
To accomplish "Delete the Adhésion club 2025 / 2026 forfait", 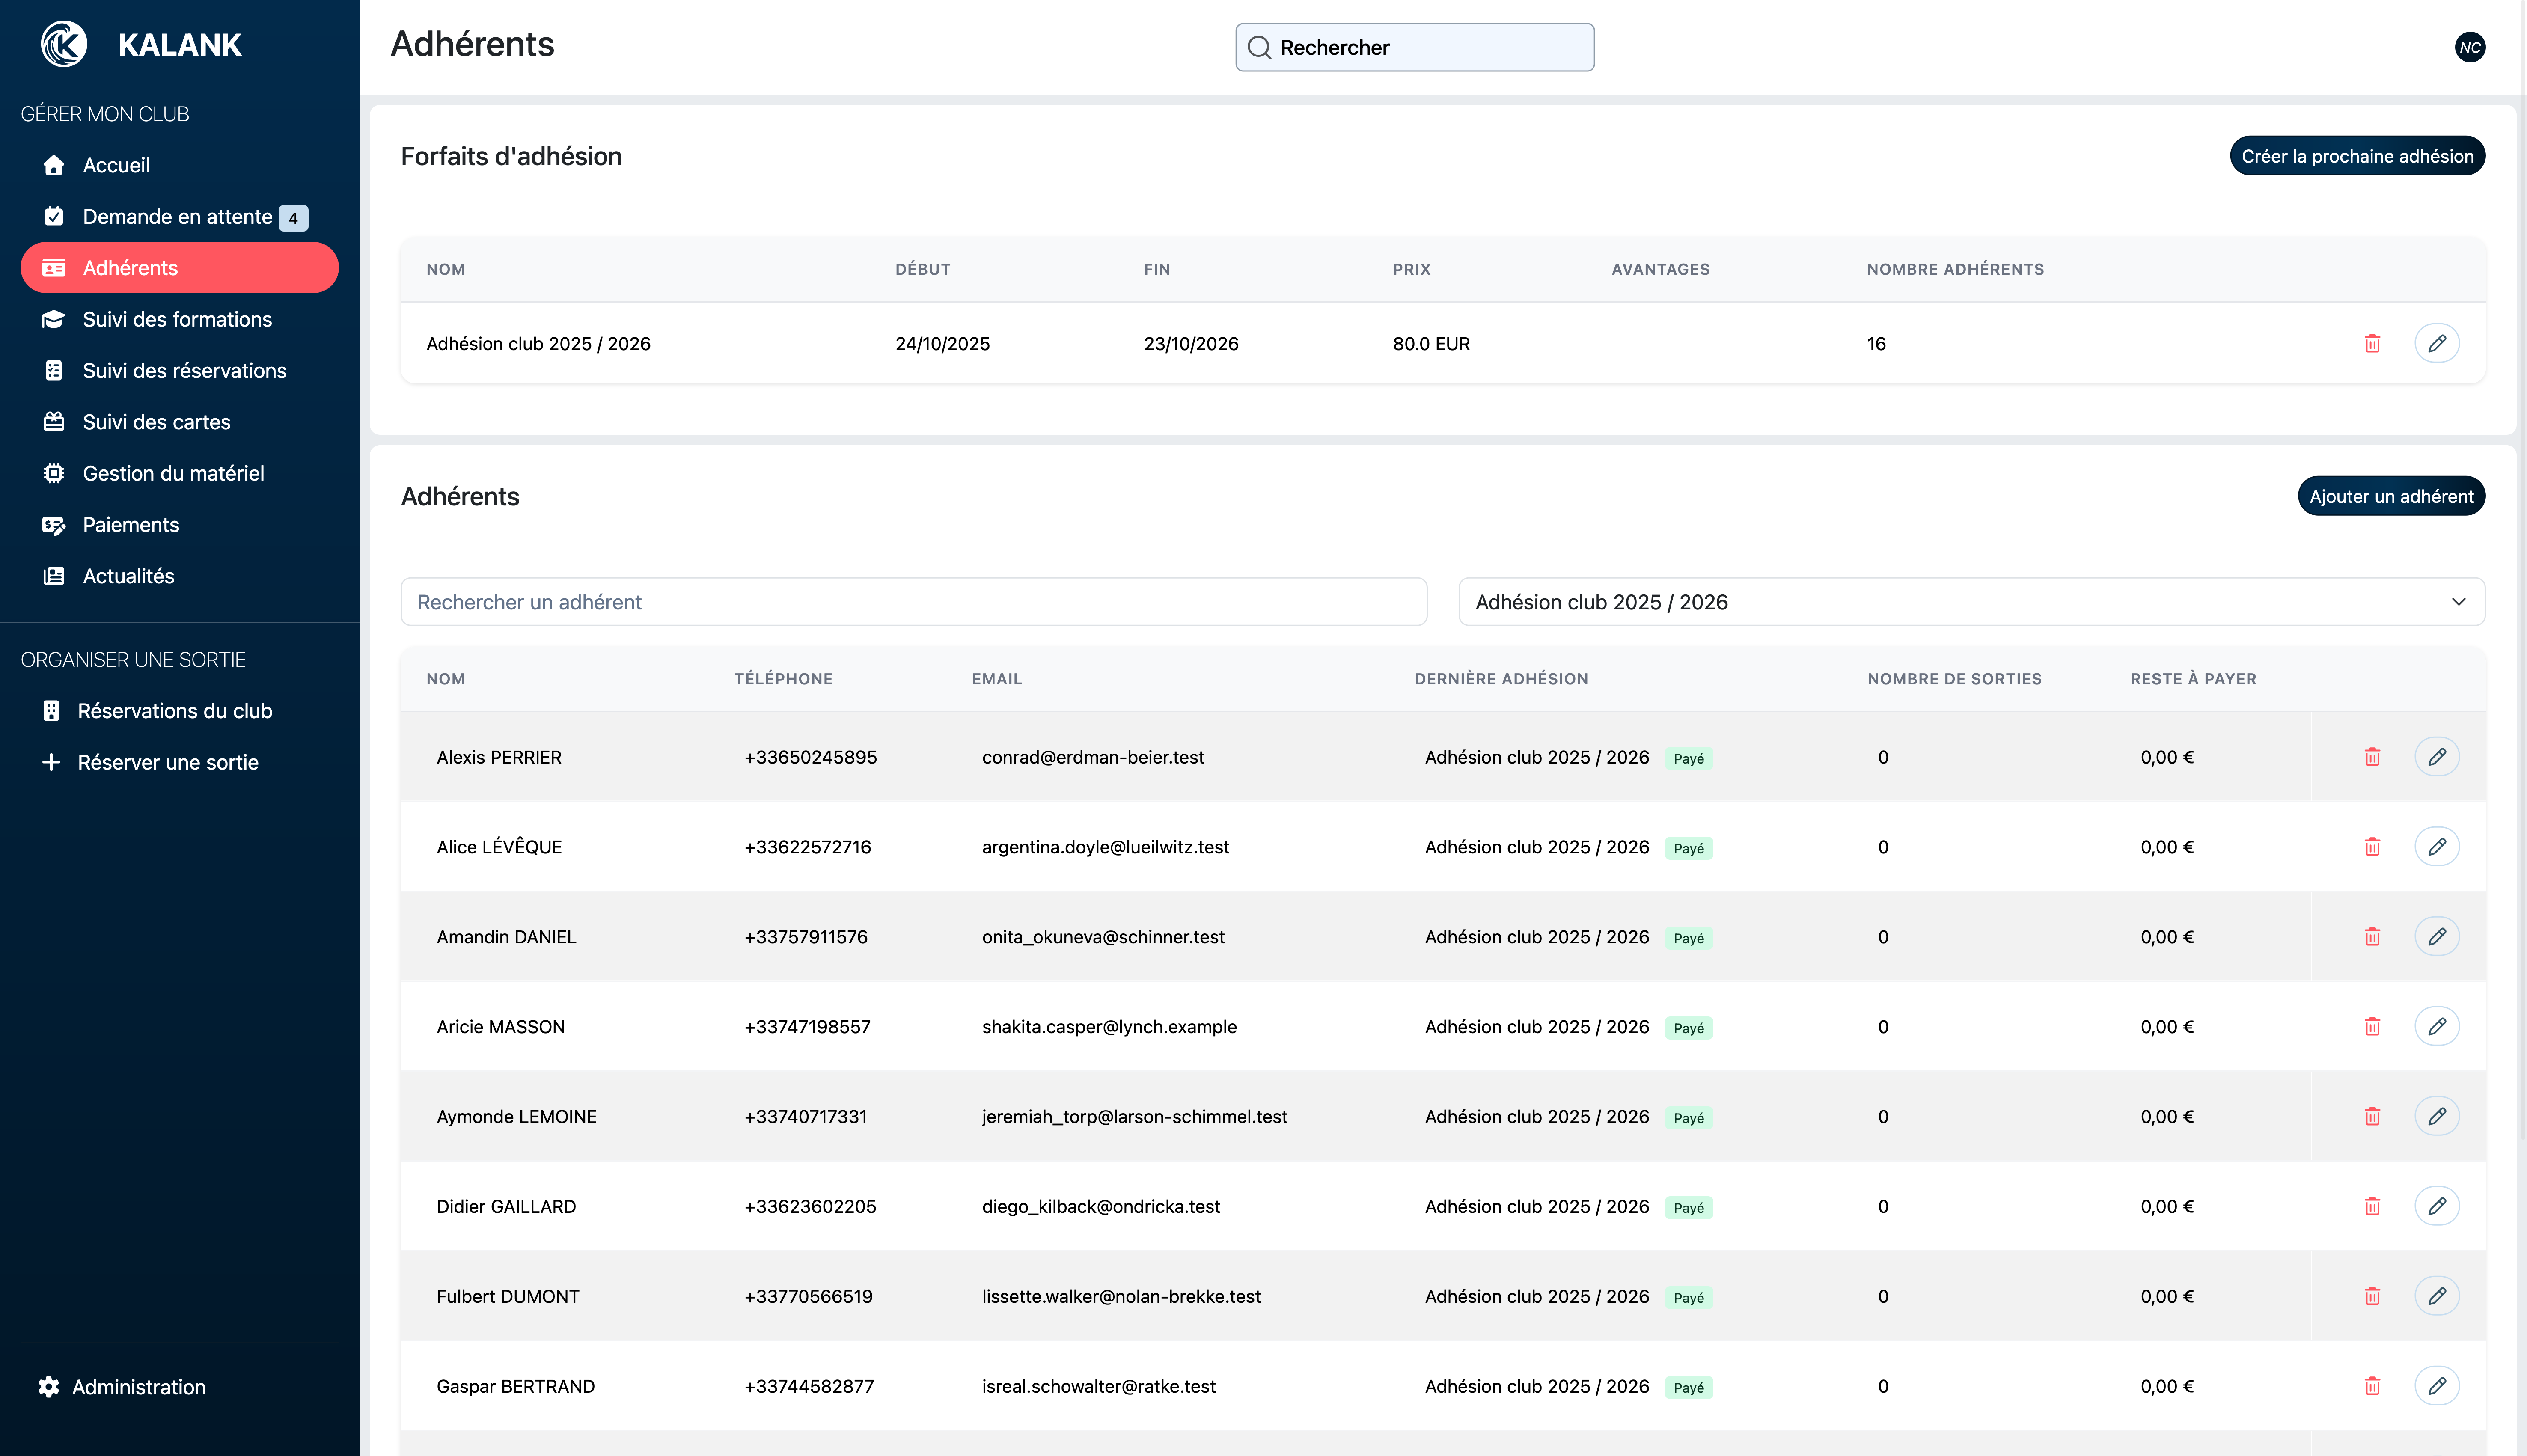I will (2371, 343).
